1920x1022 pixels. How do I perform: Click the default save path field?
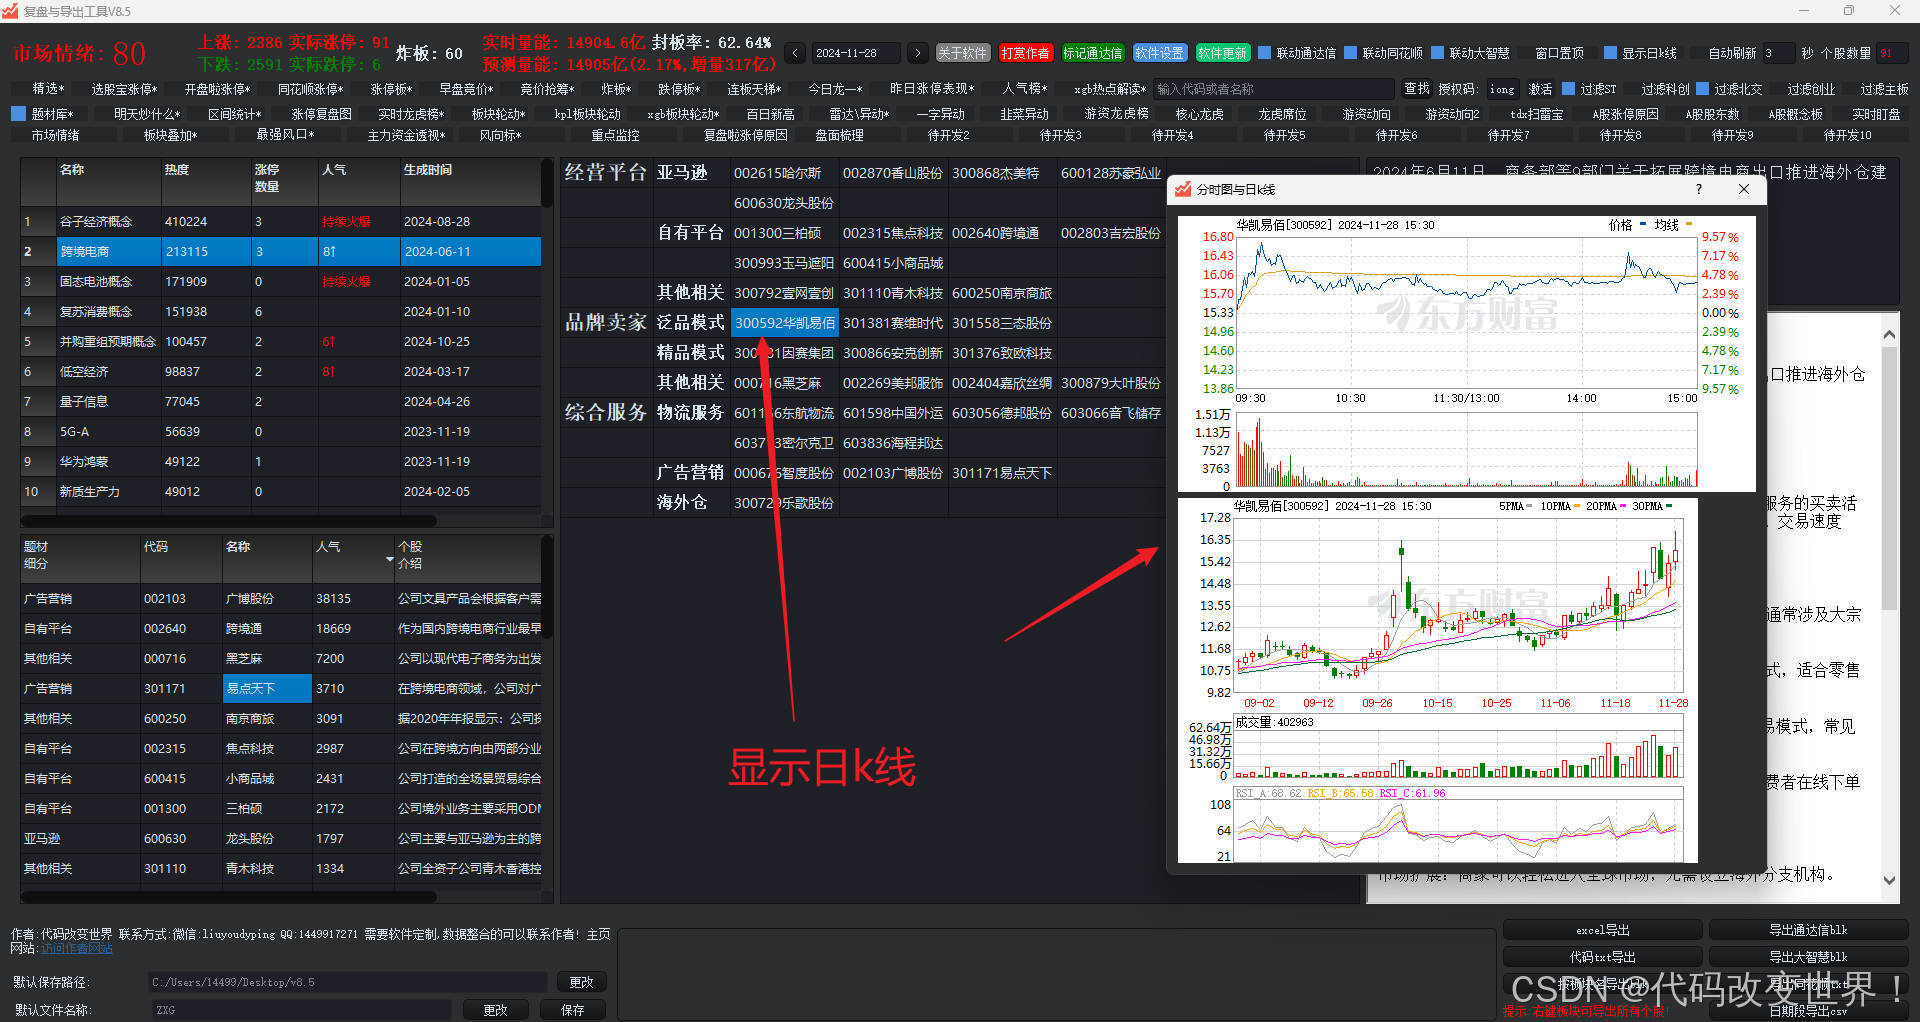[x=347, y=982]
